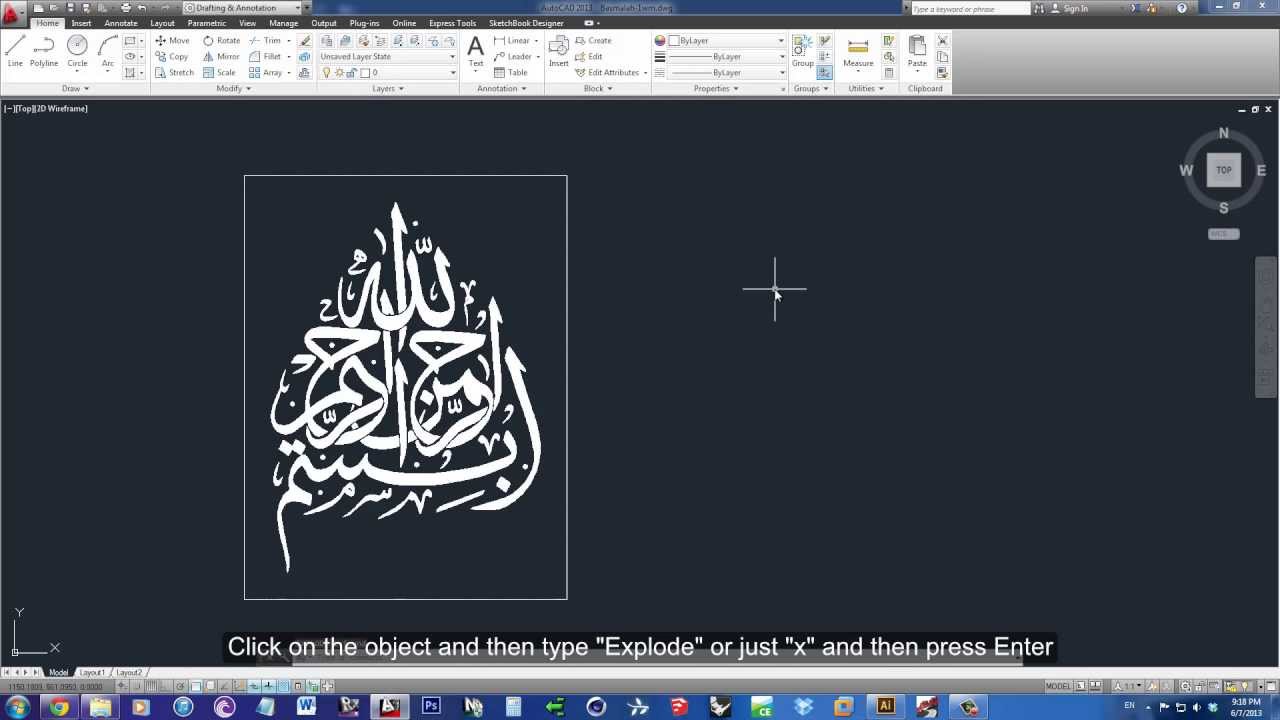The height and width of the screenshot is (720, 1280).
Task: Choose the Mirror command
Action: [x=222, y=57]
